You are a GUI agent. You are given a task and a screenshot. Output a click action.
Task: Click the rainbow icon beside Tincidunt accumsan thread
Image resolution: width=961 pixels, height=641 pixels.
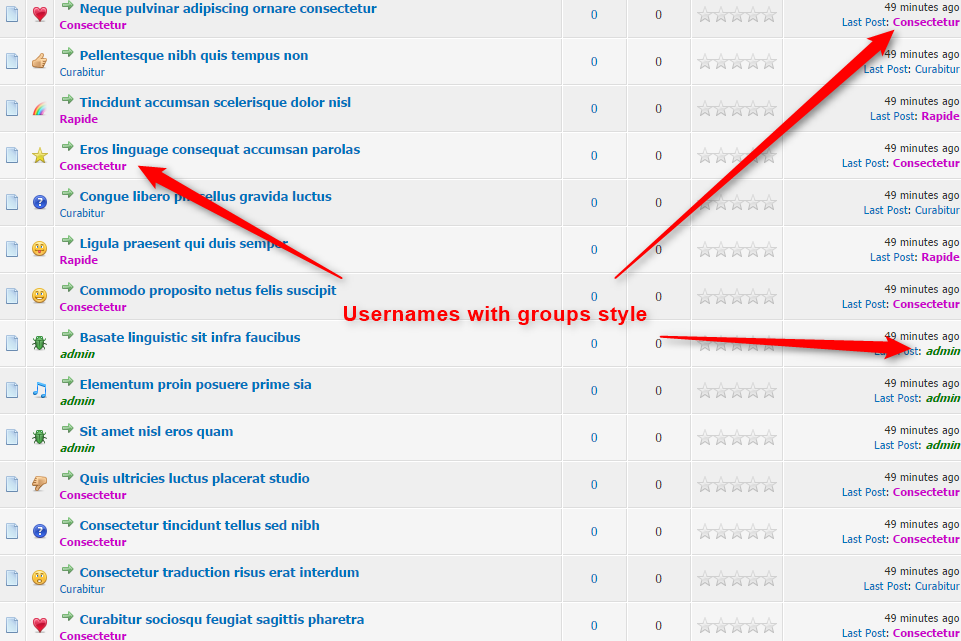pos(40,108)
